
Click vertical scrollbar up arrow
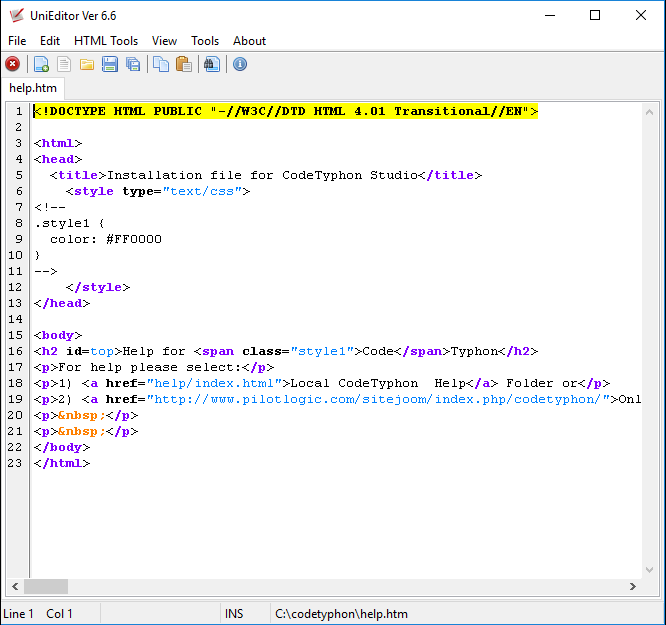tap(649, 112)
